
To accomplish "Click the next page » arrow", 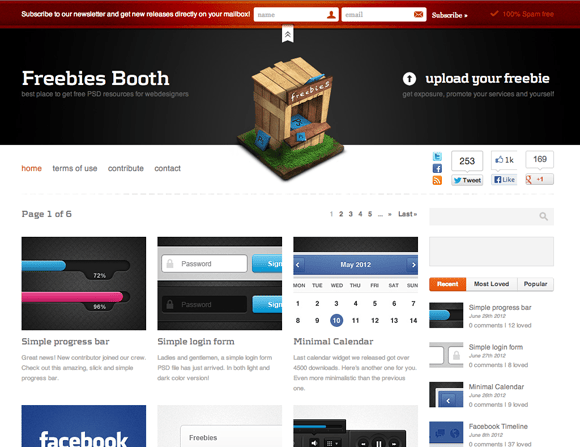I will [x=390, y=214].
